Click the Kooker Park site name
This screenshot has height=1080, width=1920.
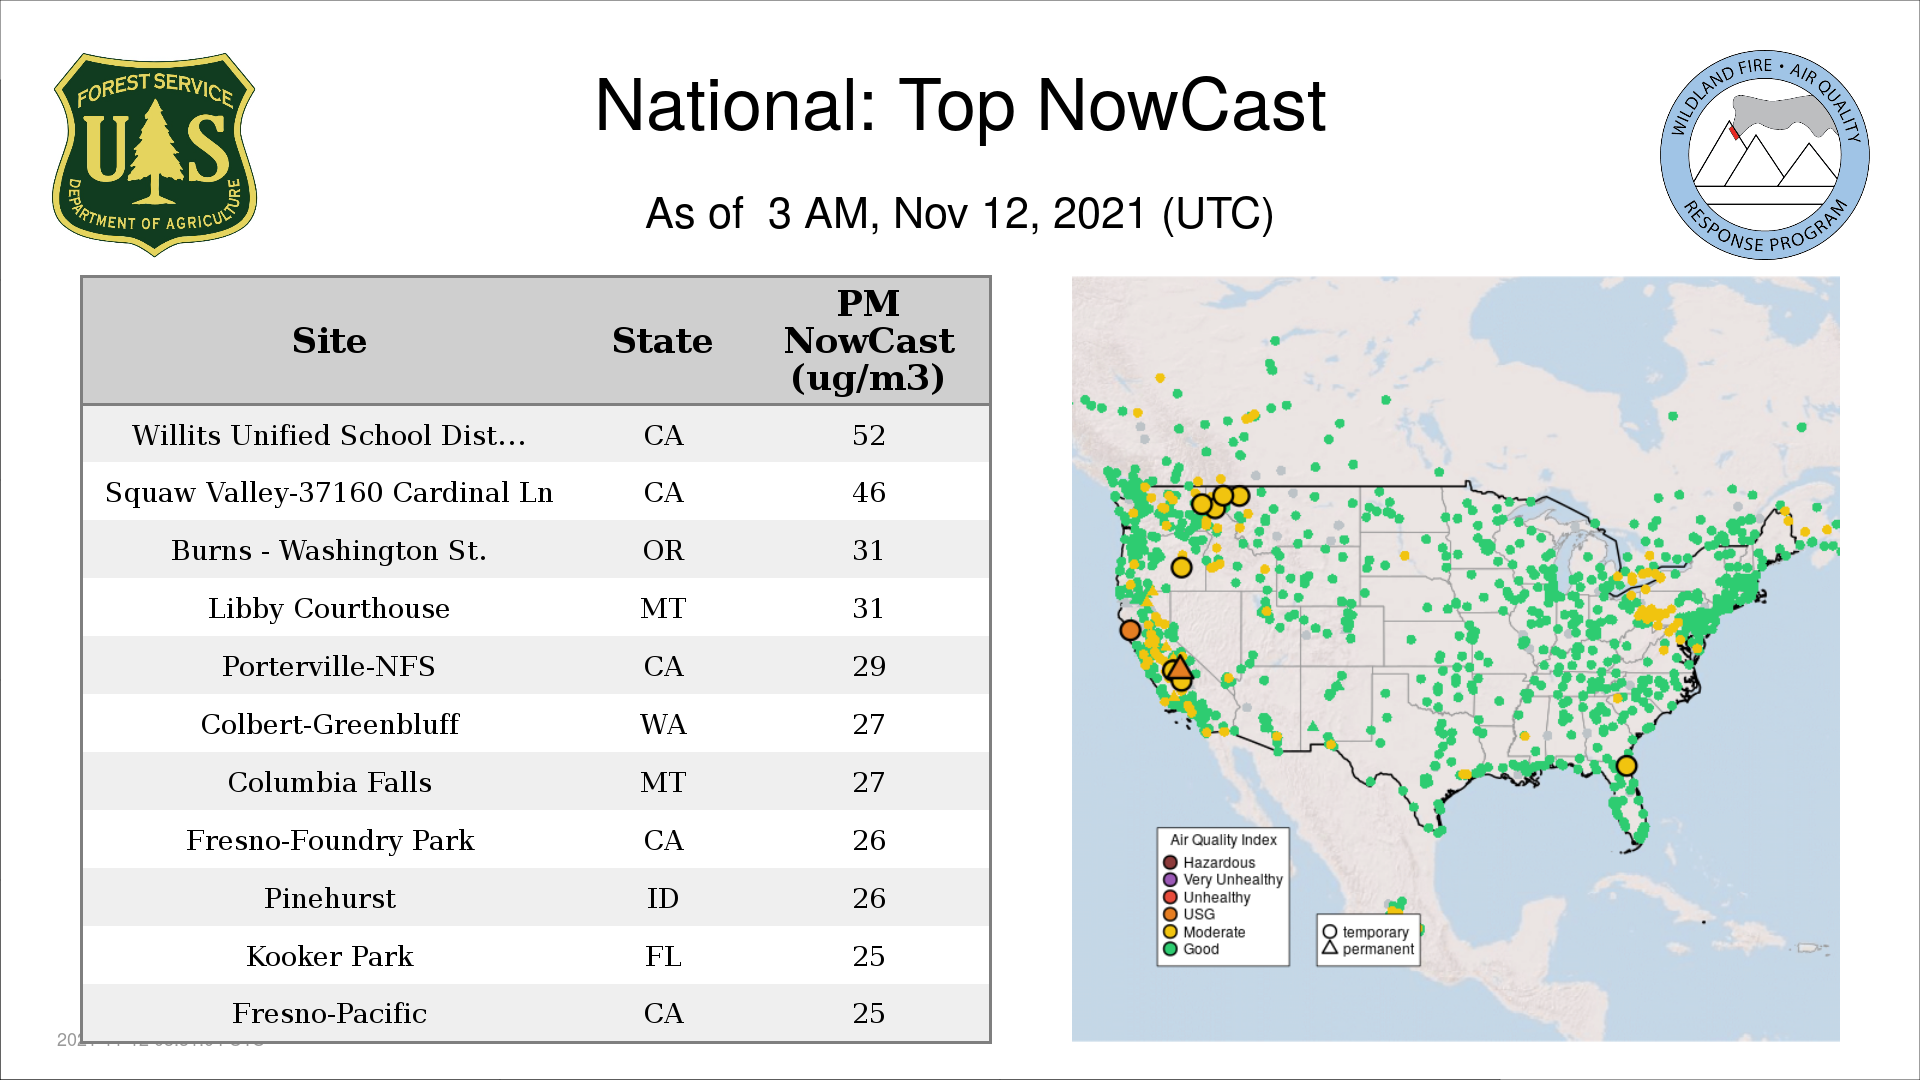point(329,956)
